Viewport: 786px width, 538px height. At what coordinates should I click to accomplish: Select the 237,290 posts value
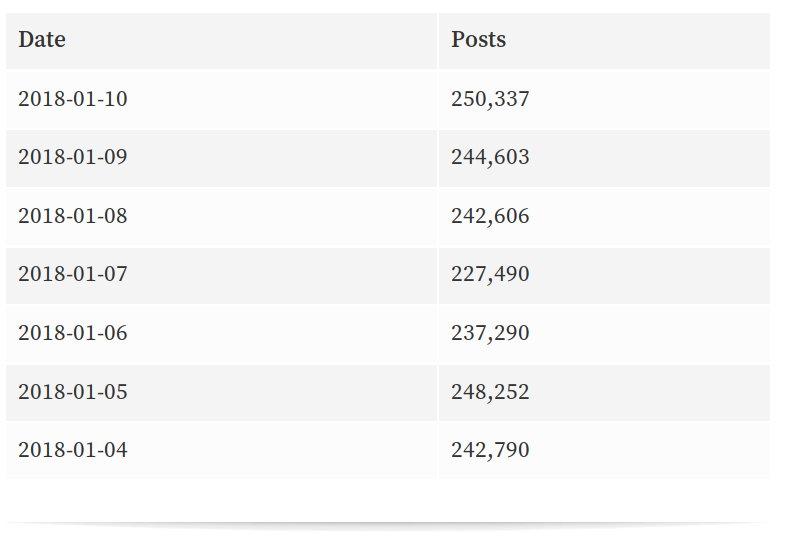pos(490,333)
